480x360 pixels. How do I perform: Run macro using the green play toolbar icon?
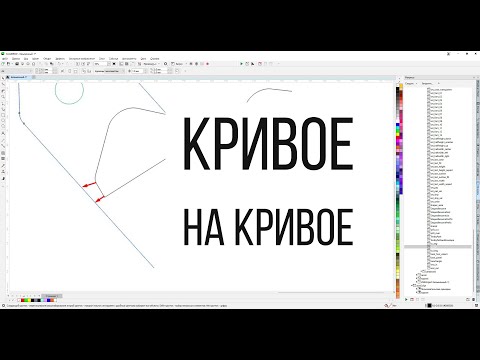pyautogui.click(x=242, y=63)
